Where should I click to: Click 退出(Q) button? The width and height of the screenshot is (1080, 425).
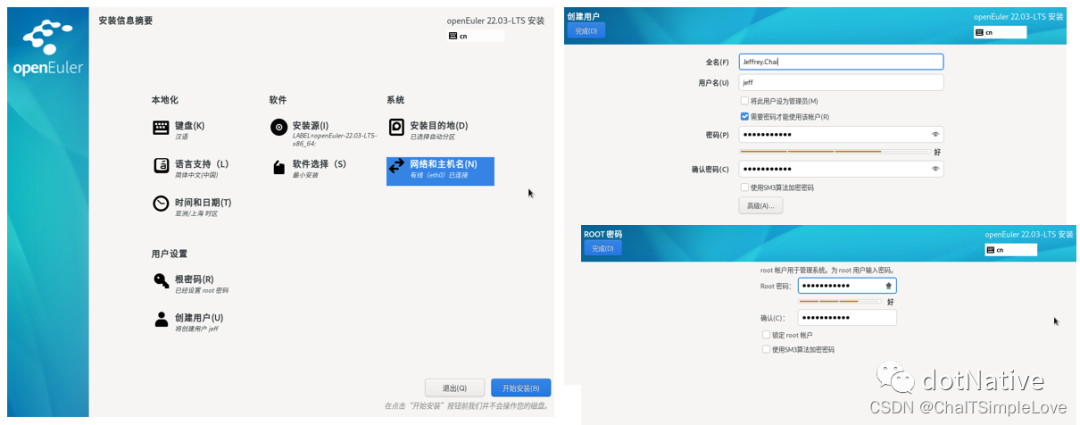pos(455,388)
